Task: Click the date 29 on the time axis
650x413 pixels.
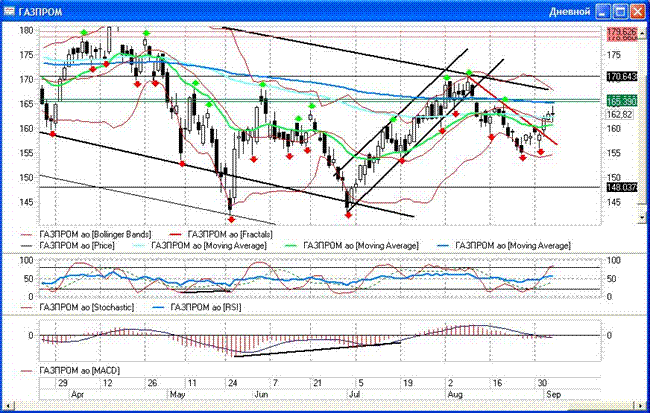Action: tap(63, 383)
